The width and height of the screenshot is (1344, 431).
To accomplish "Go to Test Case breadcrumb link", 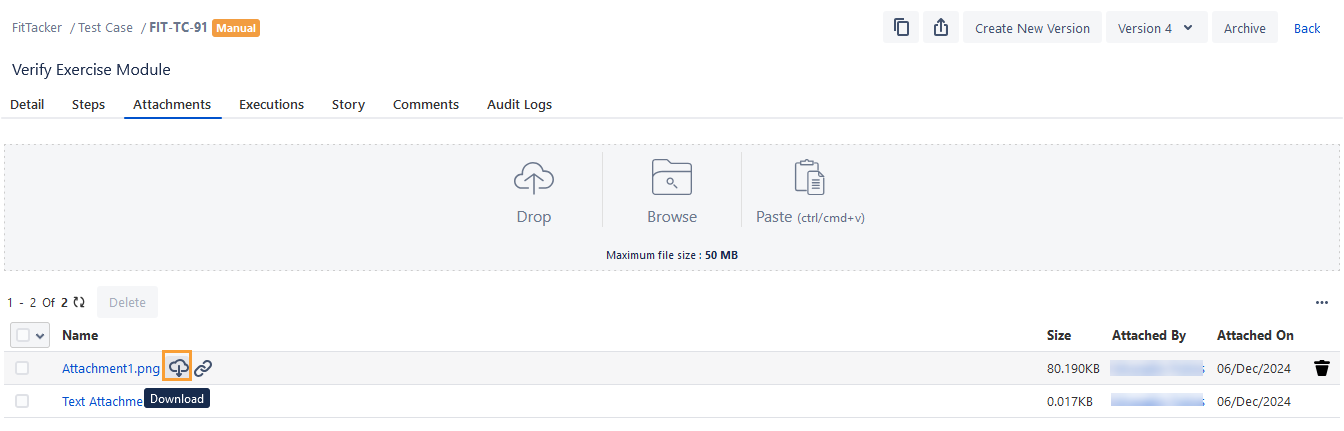I will click(x=105, y=28).
